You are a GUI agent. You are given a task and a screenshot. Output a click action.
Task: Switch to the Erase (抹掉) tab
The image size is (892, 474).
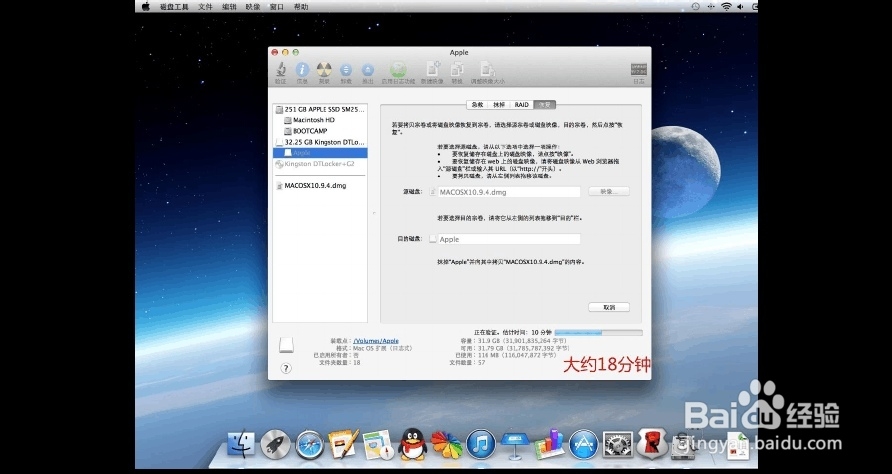[x=499, y=105]
